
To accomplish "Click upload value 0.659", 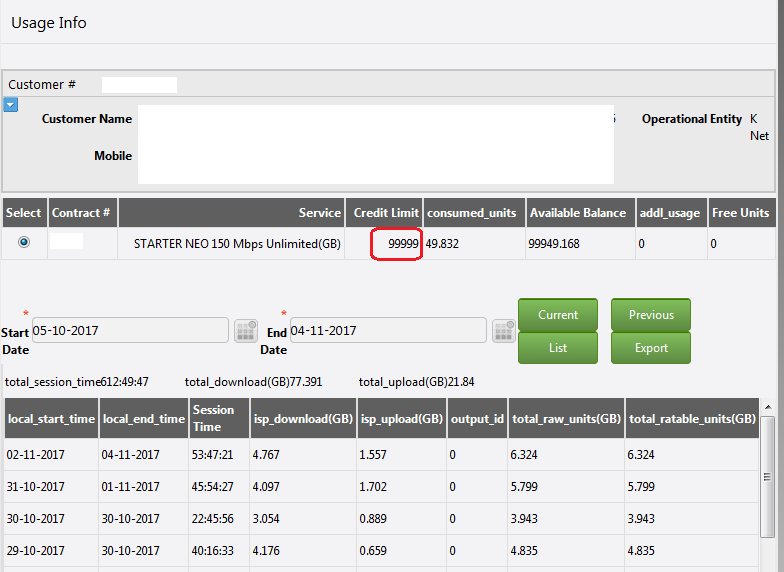I will (x=373, y=551).
